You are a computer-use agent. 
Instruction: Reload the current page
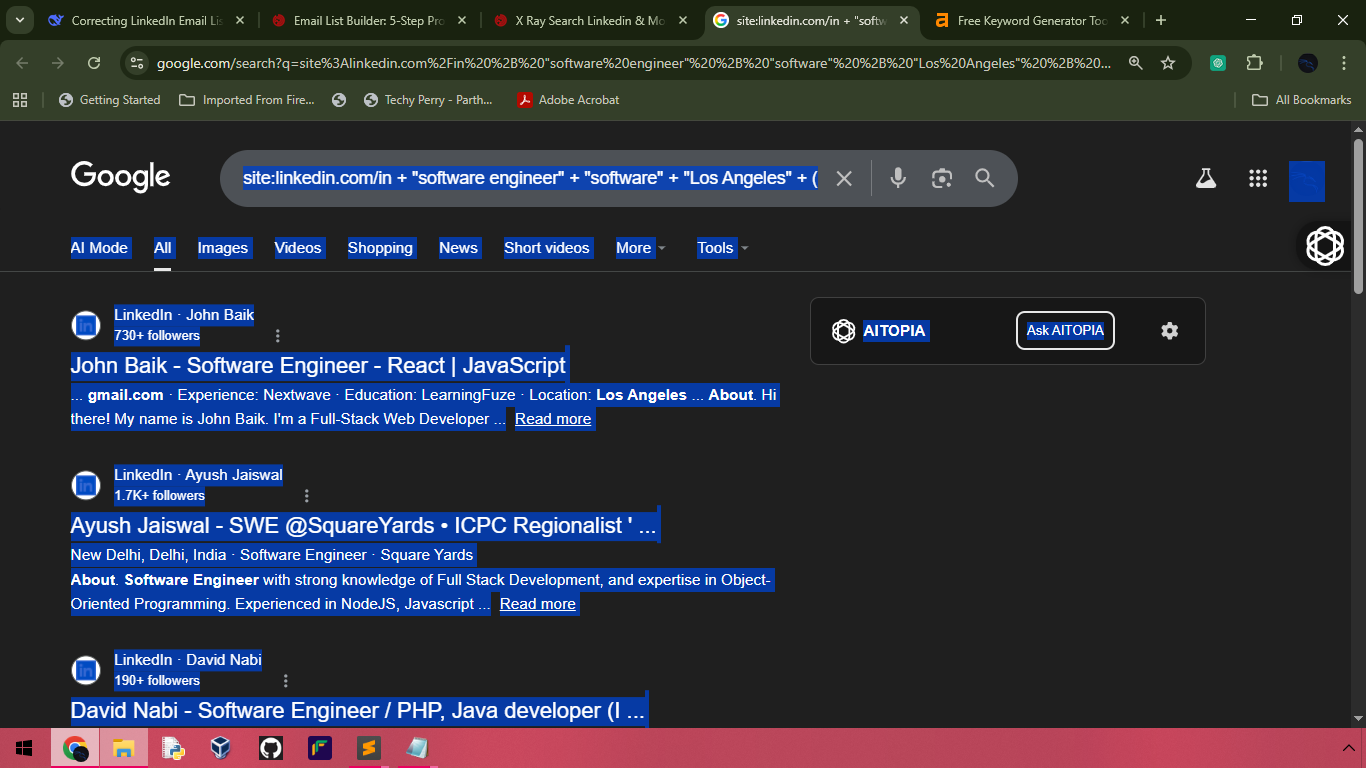click(94, 63)
